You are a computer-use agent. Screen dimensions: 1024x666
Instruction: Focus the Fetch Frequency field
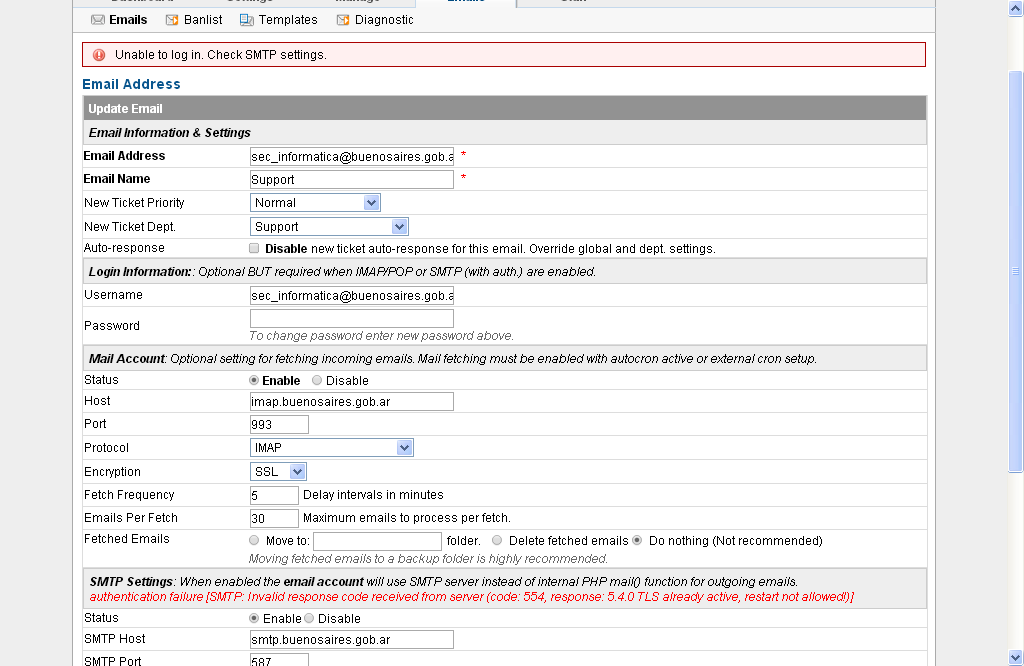[x=274, y=495]
